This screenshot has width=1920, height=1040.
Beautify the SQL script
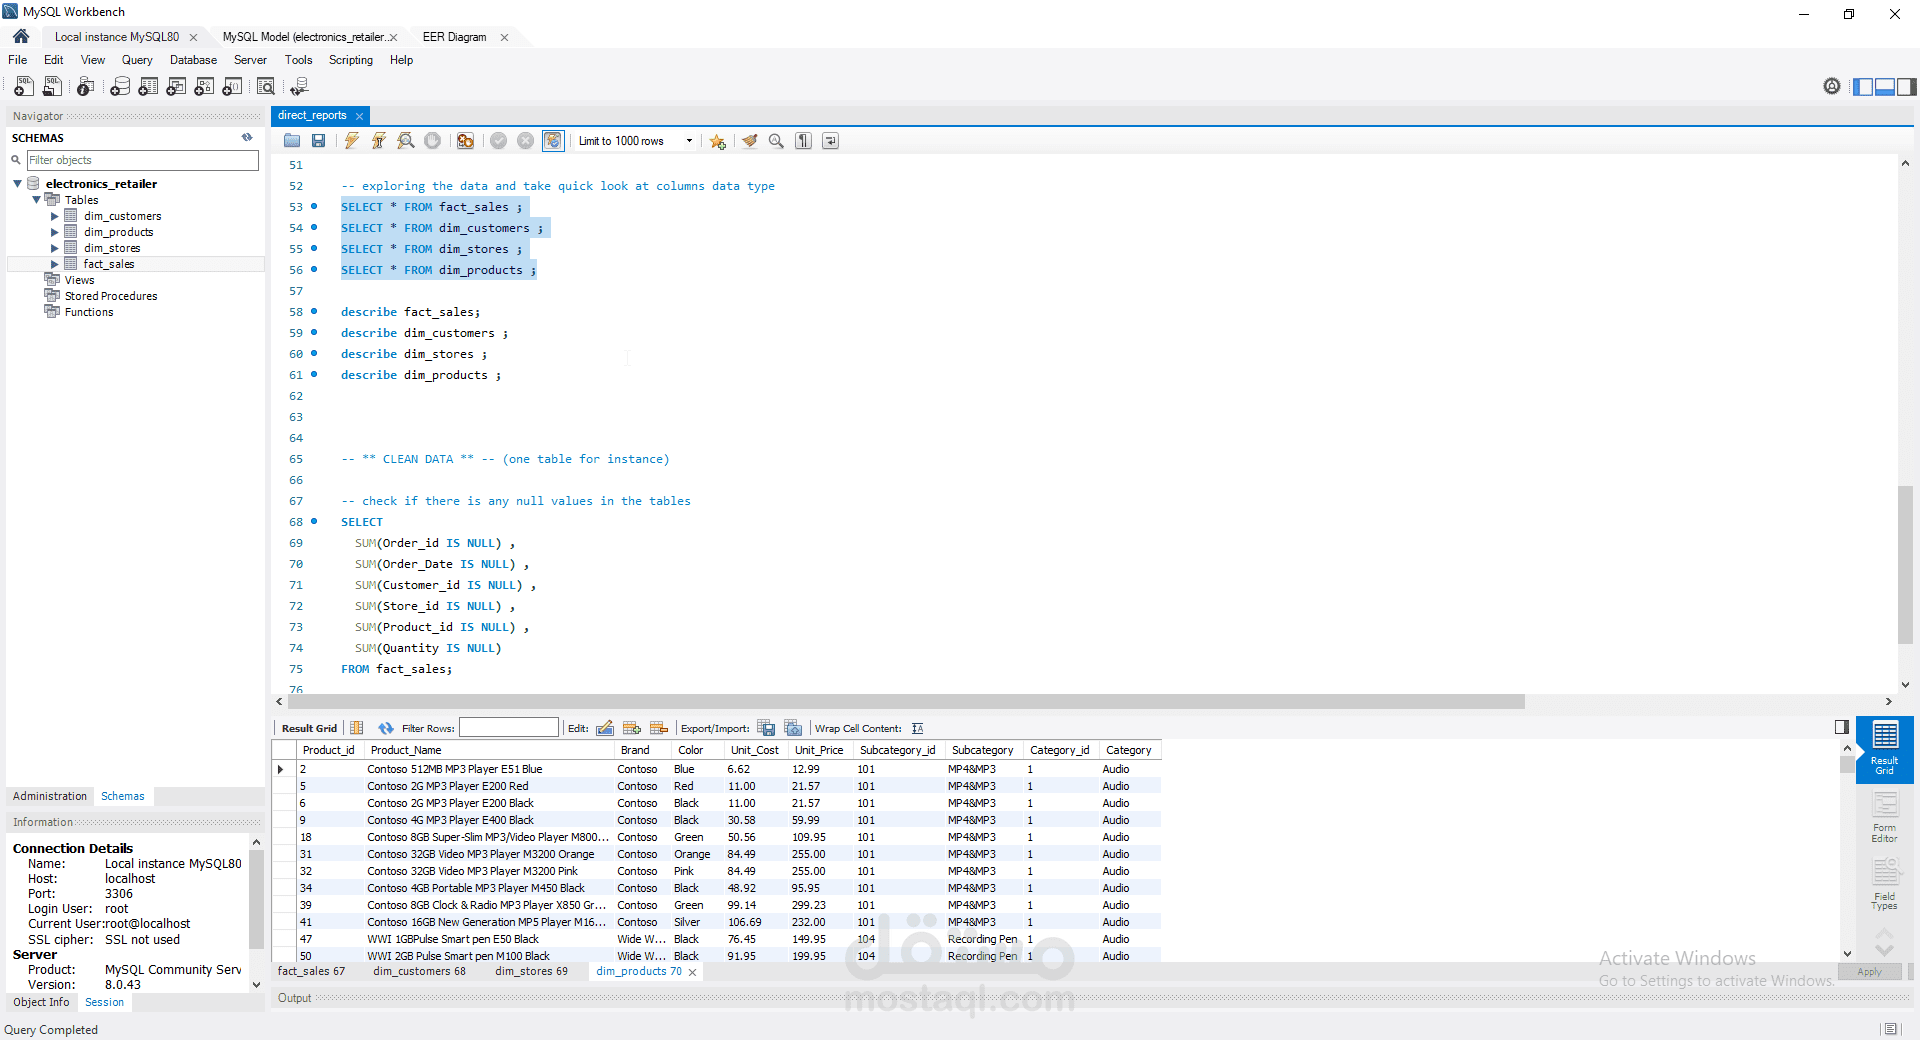coord(750,141)
